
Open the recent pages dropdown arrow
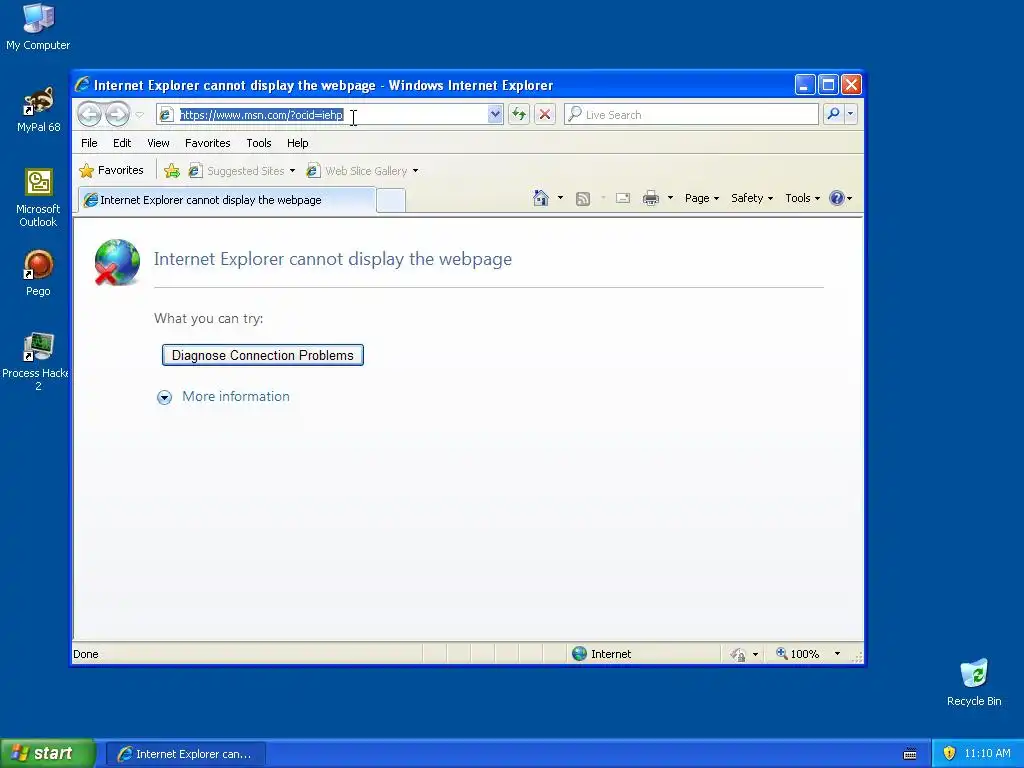[140, 115]
